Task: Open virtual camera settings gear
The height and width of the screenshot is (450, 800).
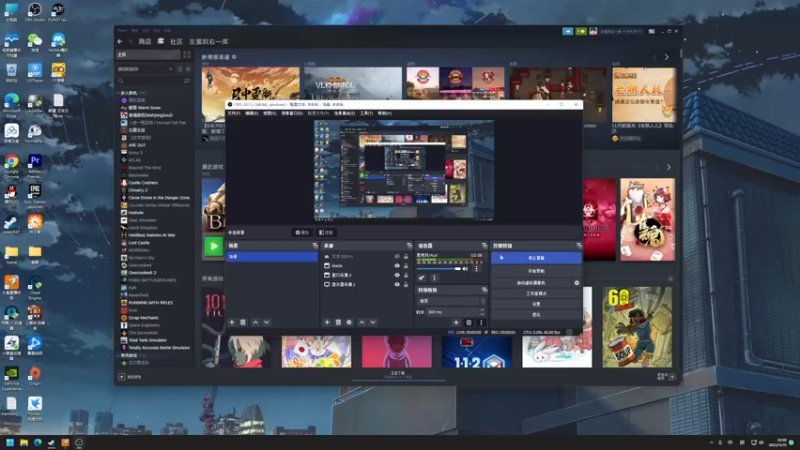Action: (x=577, y=283)
